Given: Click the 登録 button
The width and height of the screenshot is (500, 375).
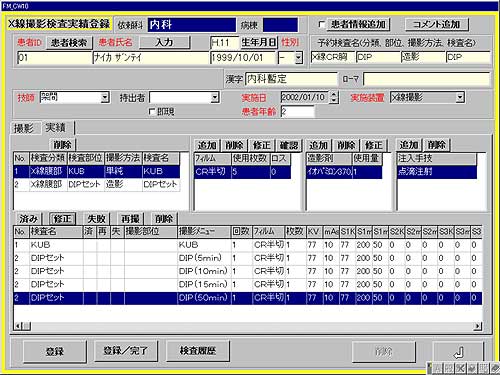Looking at the screenshot, I should pyautogui.click(x=55, y=351).
